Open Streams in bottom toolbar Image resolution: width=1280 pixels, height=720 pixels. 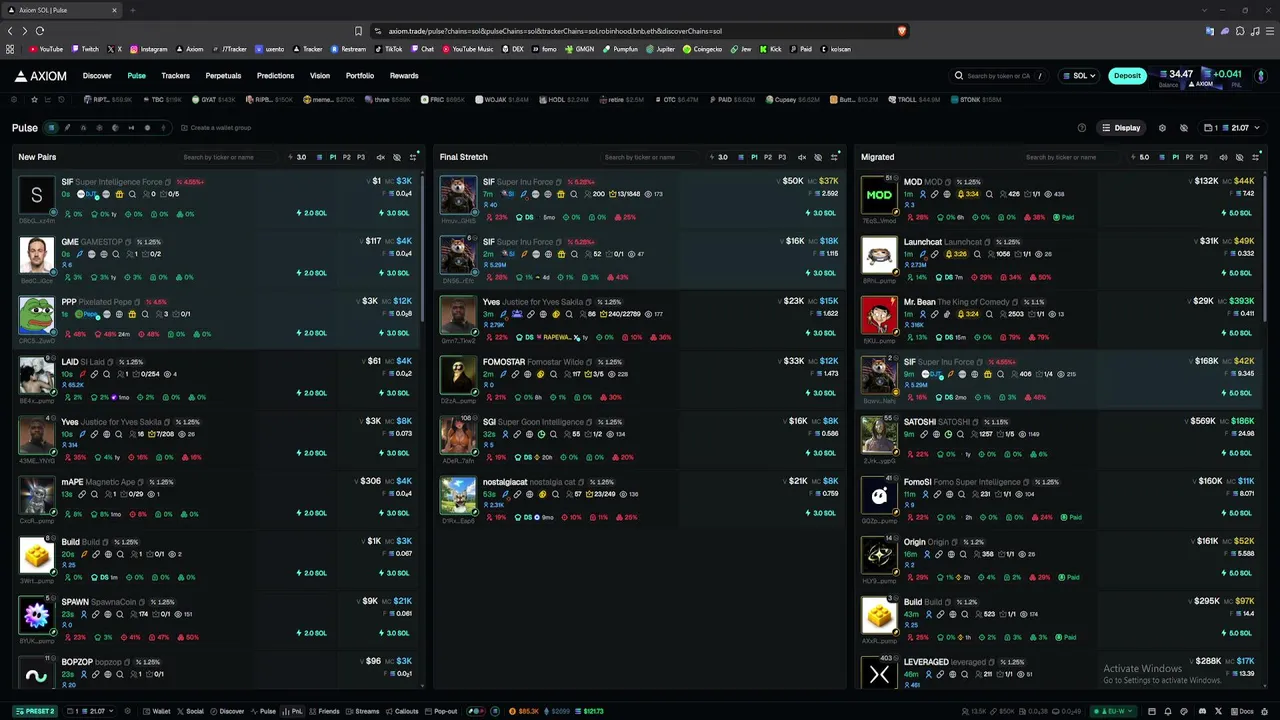point(362,711)
